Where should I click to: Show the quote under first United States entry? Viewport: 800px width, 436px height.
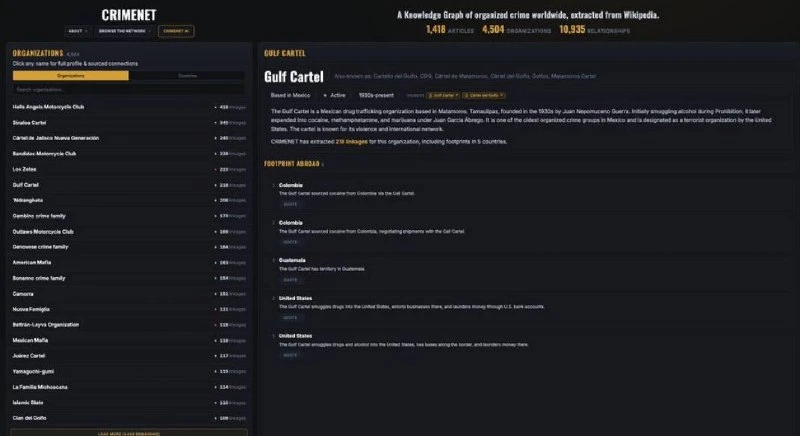(290, 317)
